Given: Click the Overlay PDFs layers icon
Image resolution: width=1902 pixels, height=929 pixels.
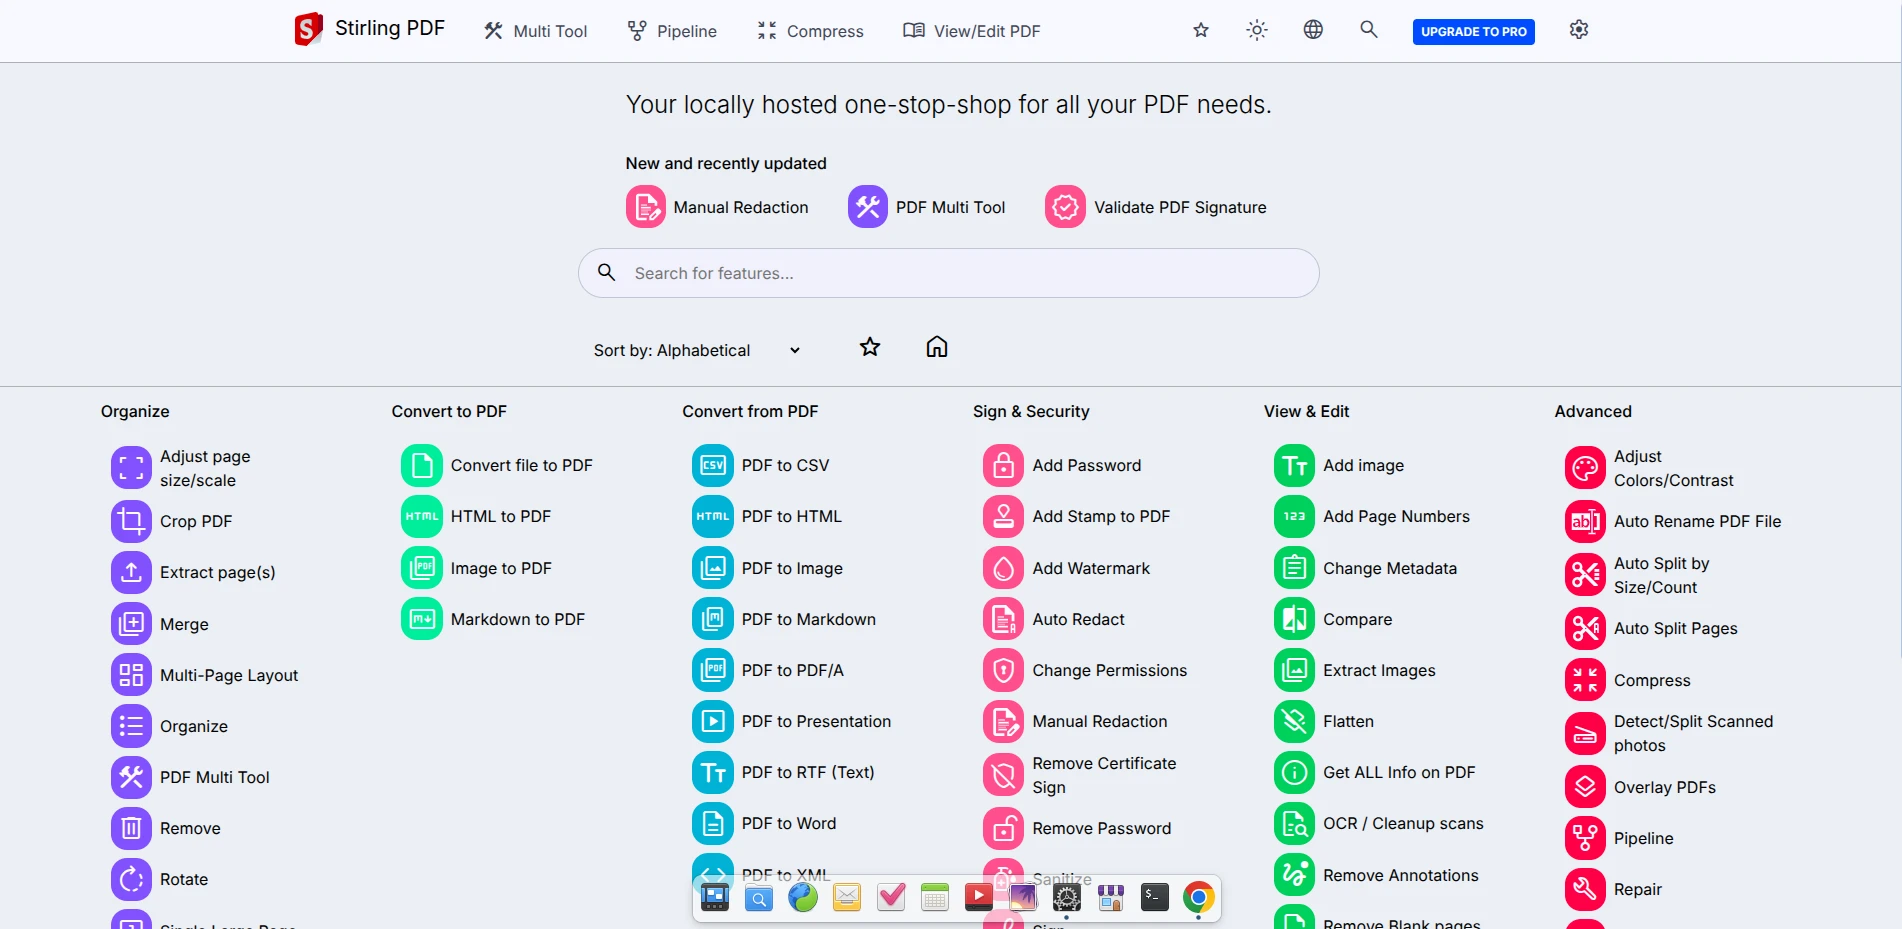Looking at the screenshot, I should click(1585, 787).
